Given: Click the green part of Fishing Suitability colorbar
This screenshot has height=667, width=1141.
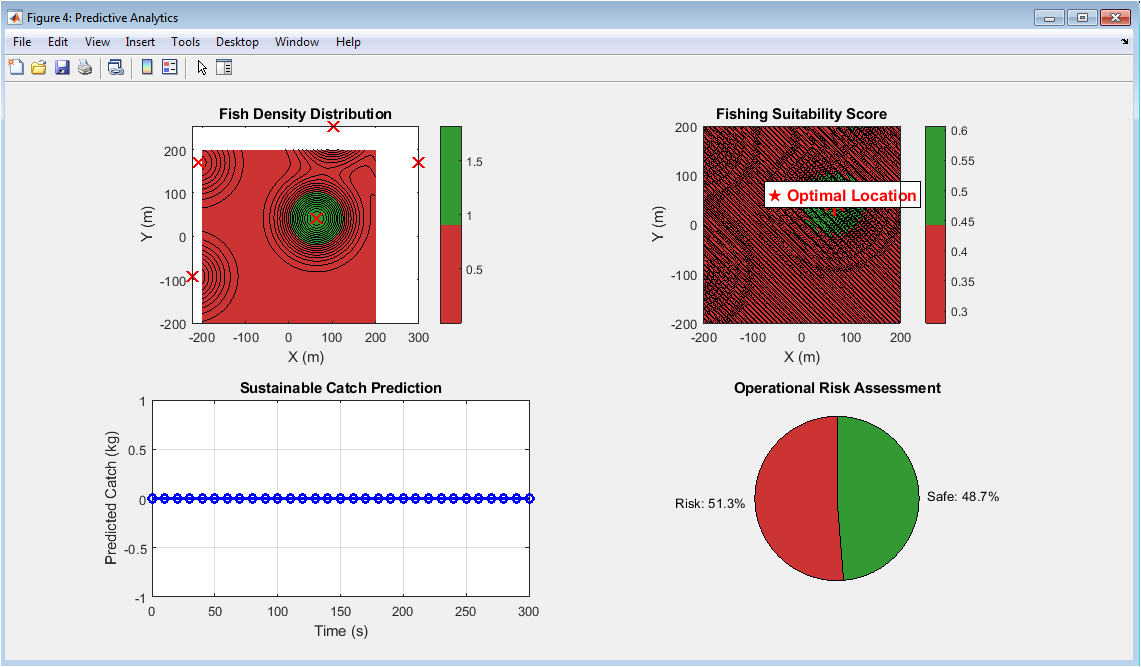Looking at the screenshot, I should pyautogui.click(x=935, y=175).
